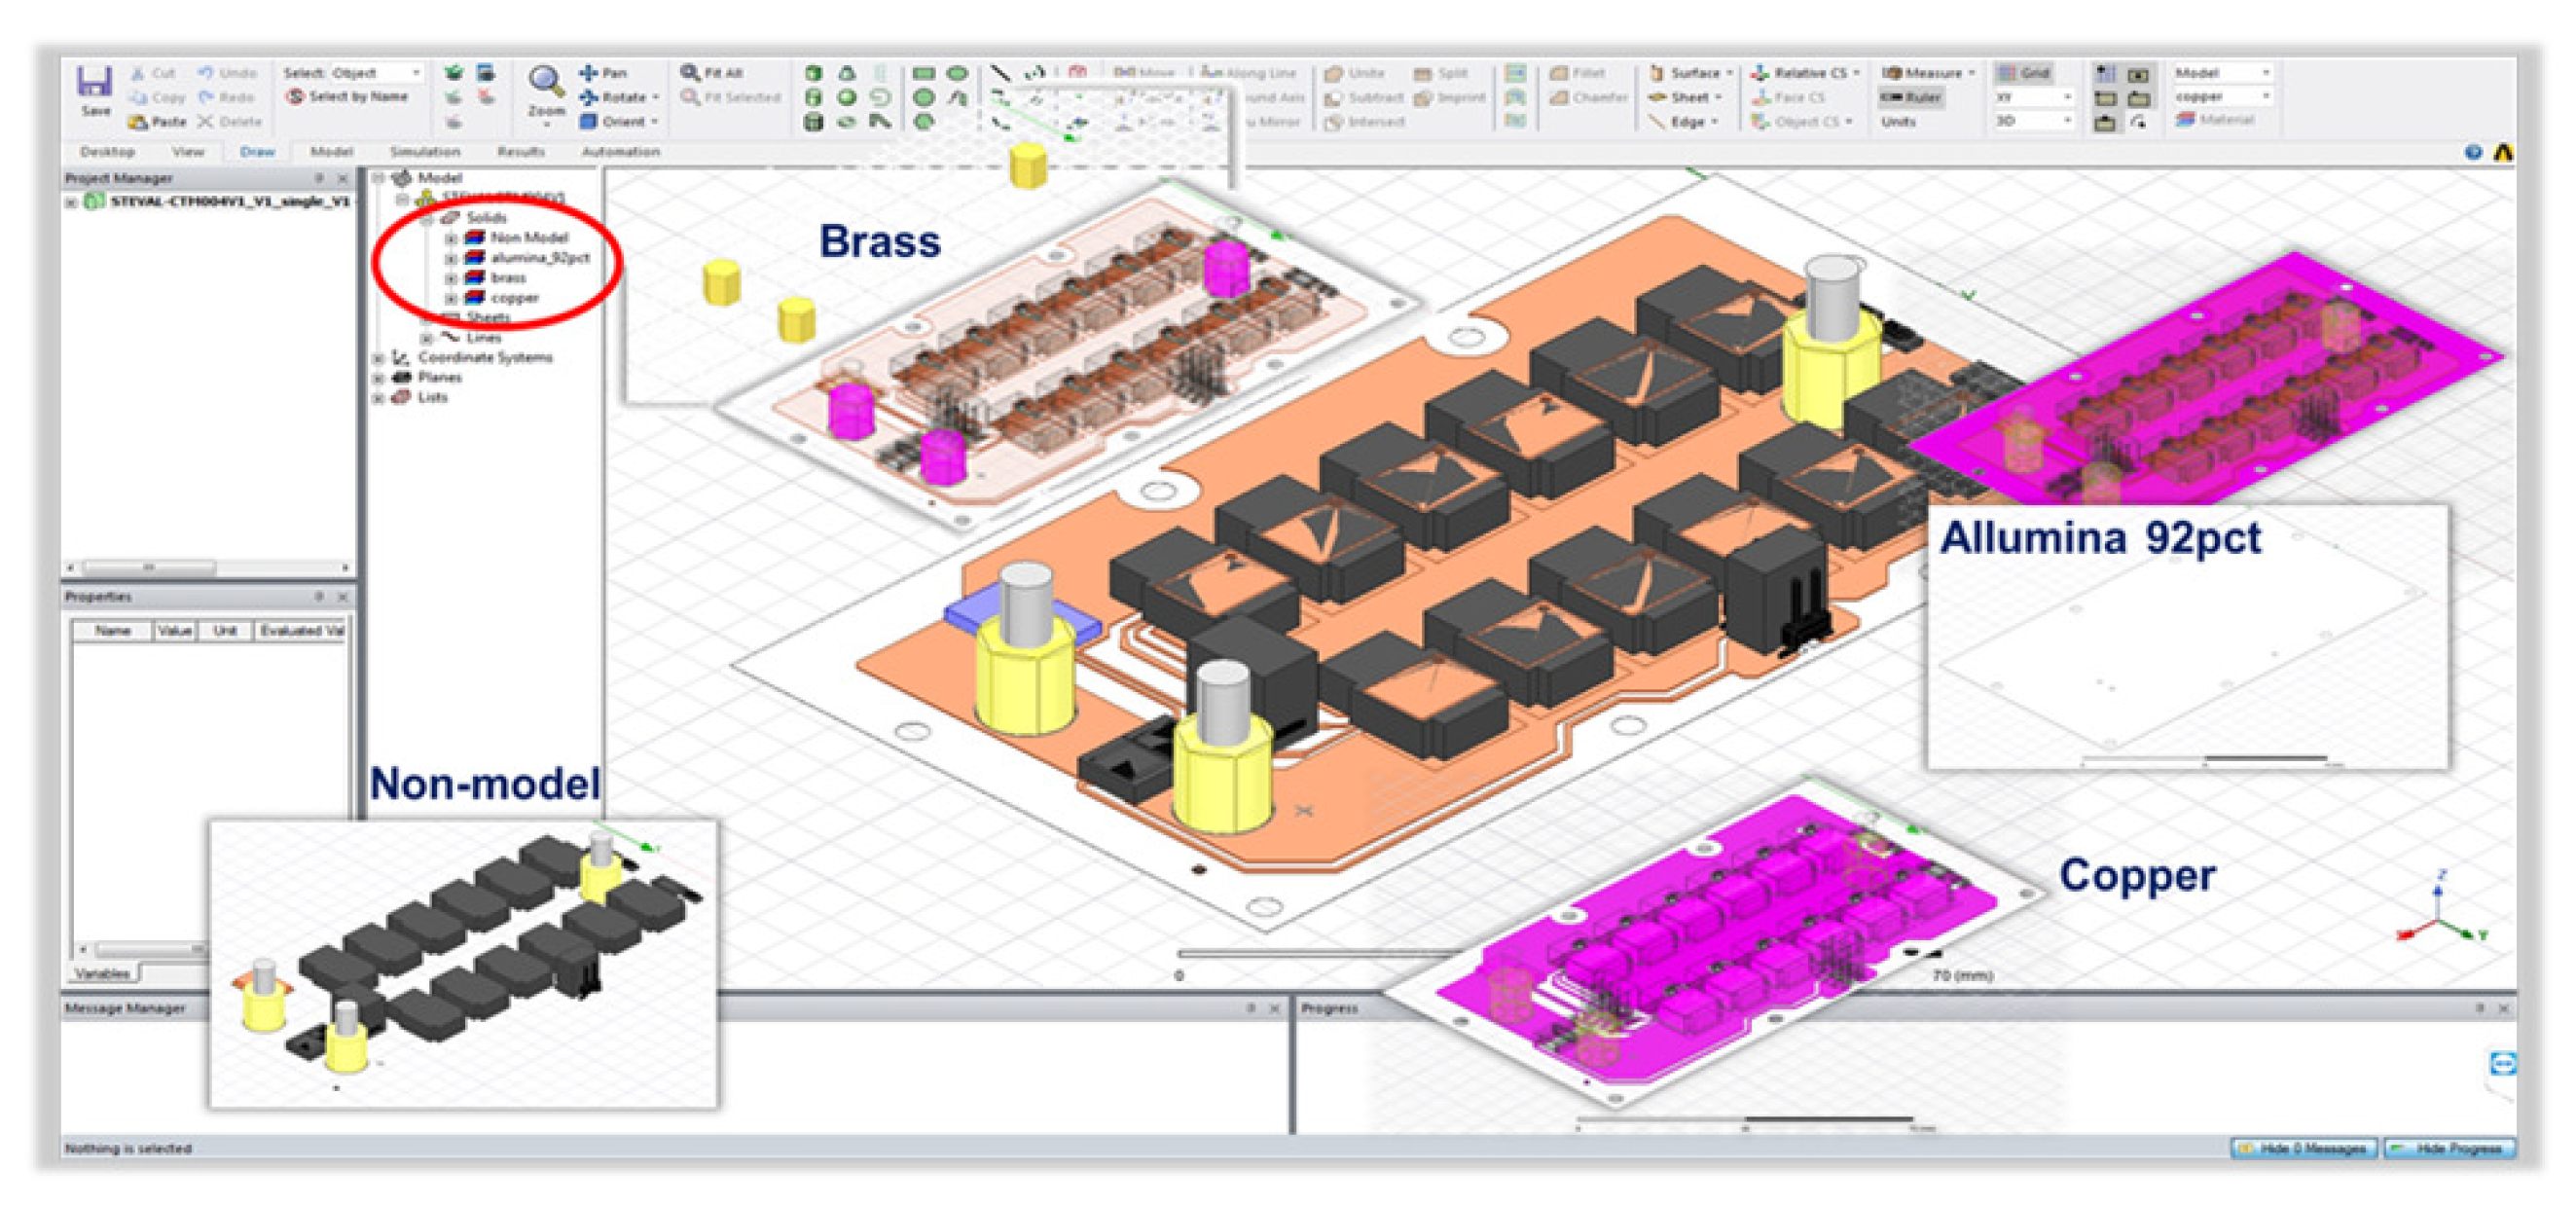This screenshot has width=2576, height=1206.
Task: Toggle the Grid display button
Action: (x=2024, y=73)
